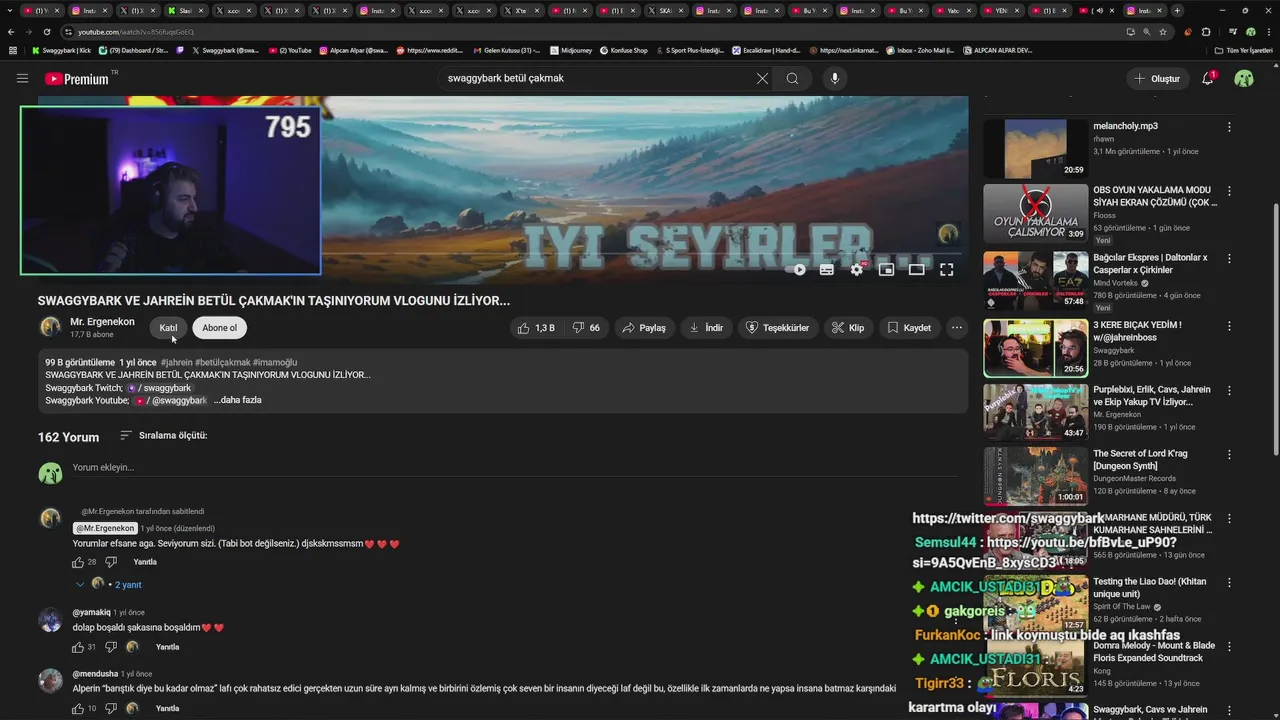Open more actions three-dot button under video
The width and height of the screenshot is (1280, 720).
pyautogui.click(x=957, y=328)
